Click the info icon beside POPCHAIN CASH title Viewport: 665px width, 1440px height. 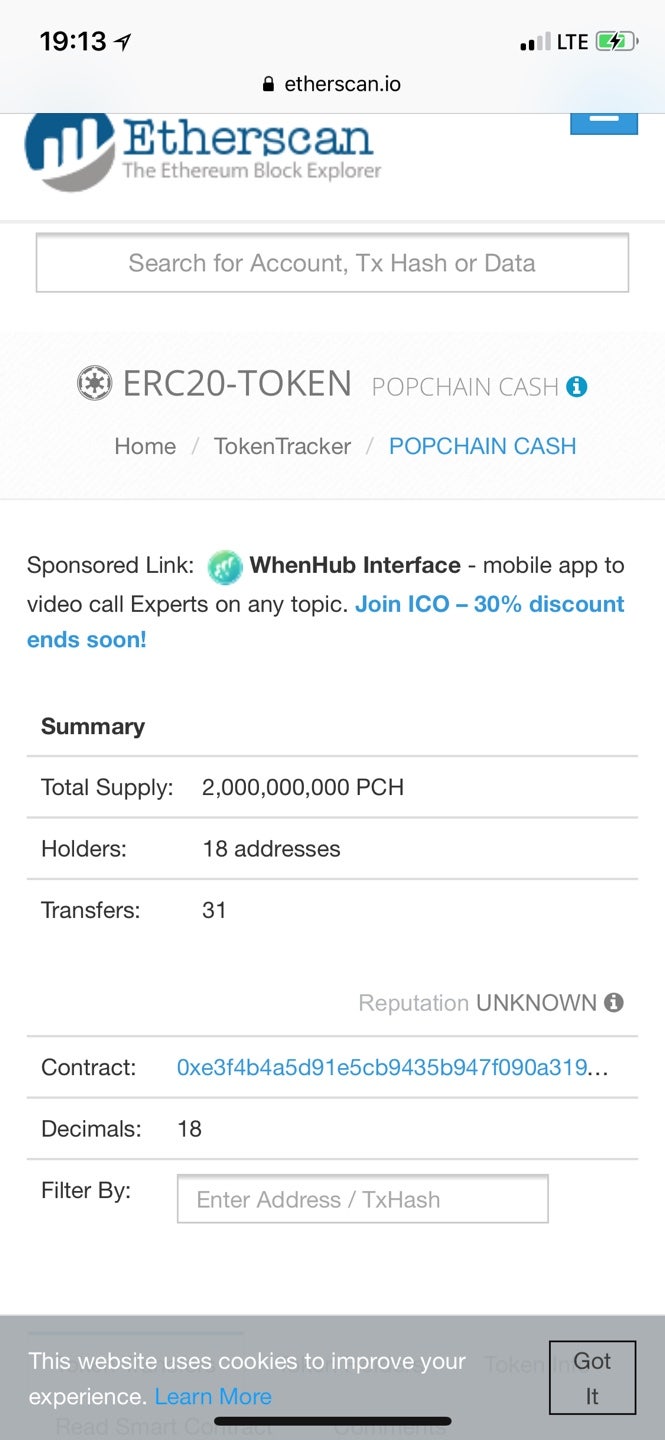(576, 386)
